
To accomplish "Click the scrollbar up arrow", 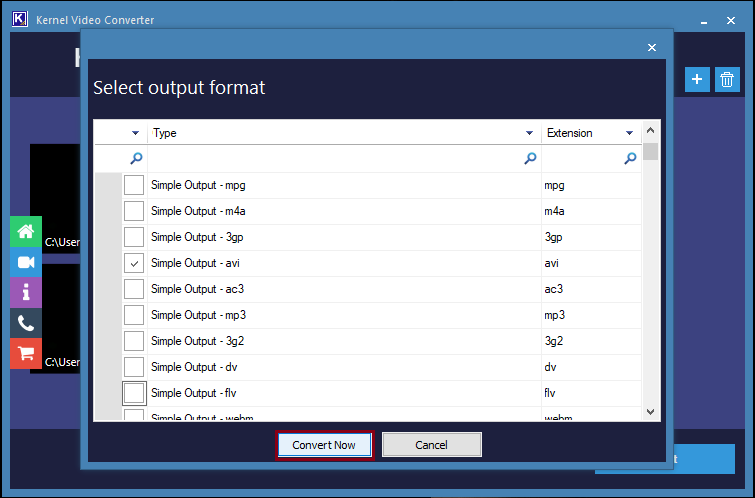I will (651, 131).
